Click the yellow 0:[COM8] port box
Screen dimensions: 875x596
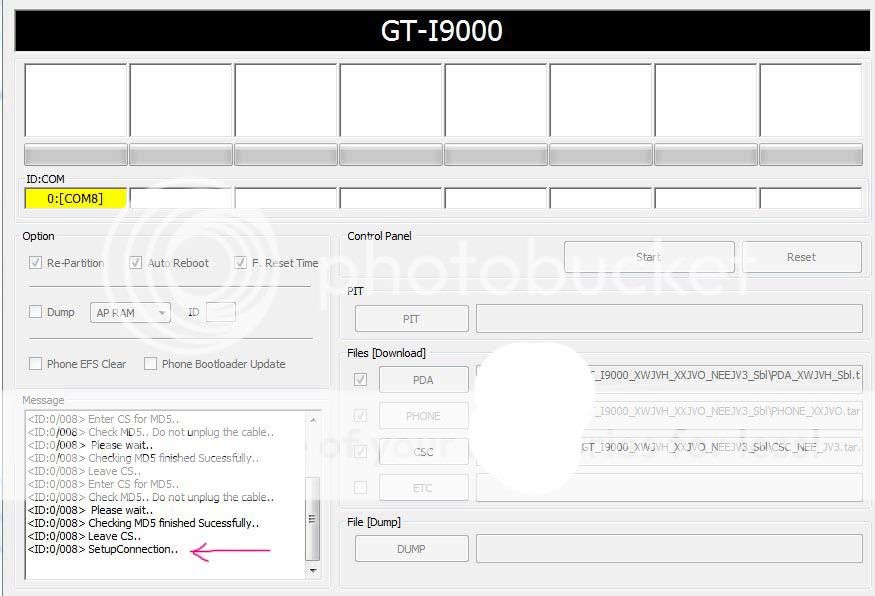point(75,198)
